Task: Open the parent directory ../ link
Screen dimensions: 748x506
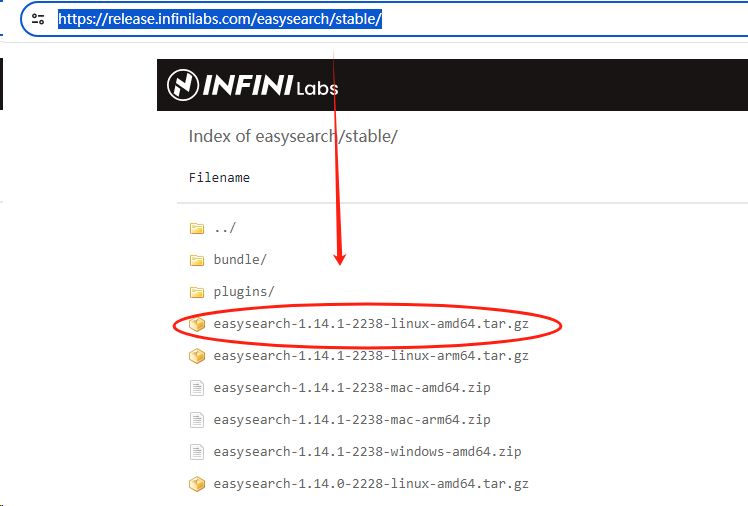Action: click(225, 228)
